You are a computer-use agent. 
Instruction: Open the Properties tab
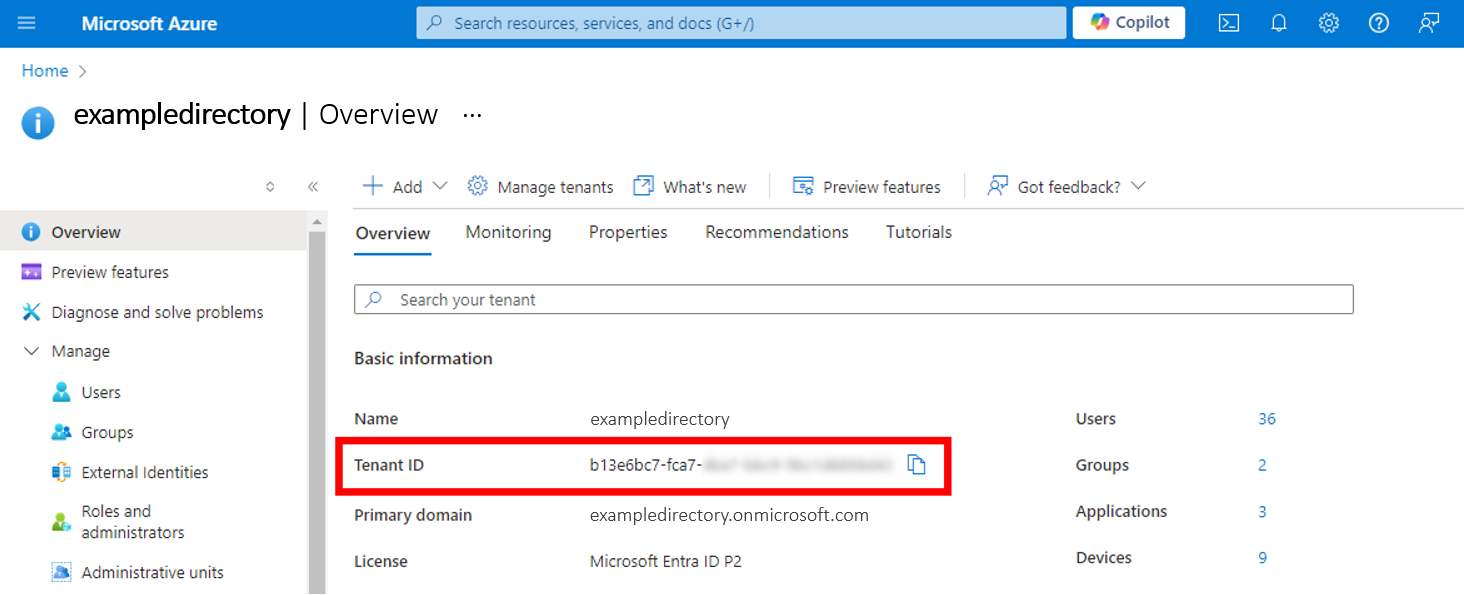coord(627,231)
